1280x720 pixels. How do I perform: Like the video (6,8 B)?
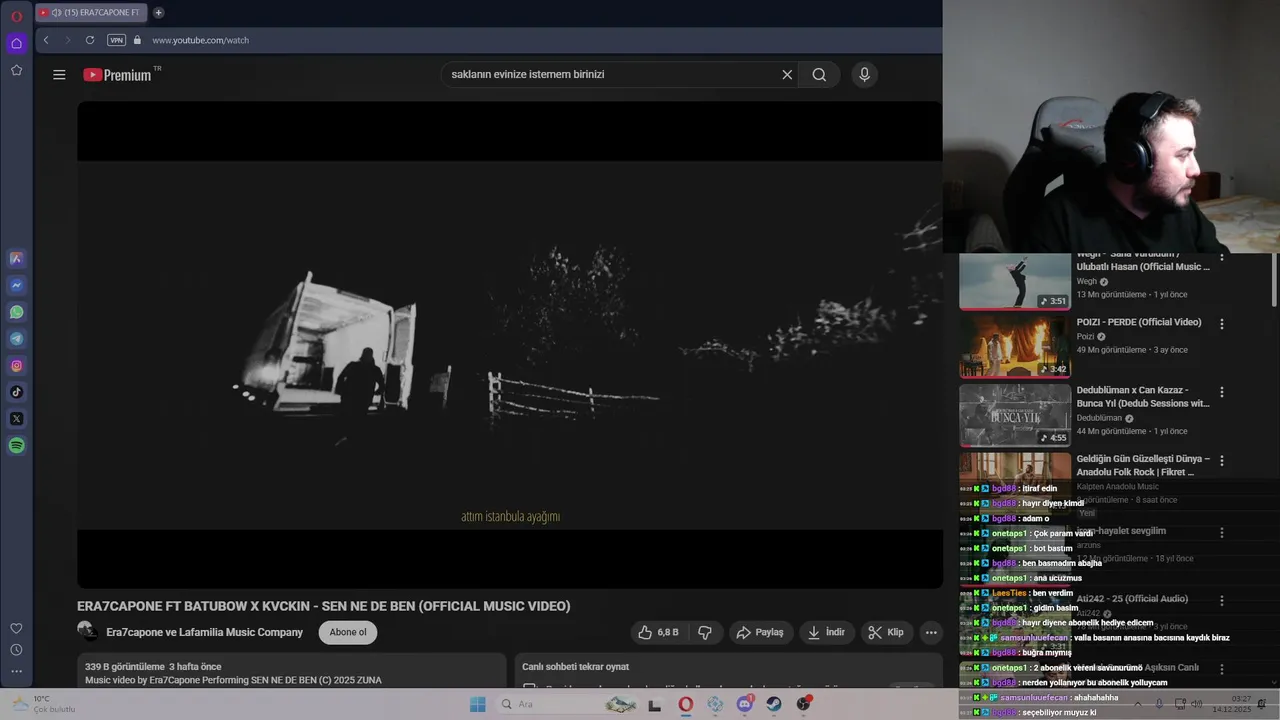(x=659, y=632)
